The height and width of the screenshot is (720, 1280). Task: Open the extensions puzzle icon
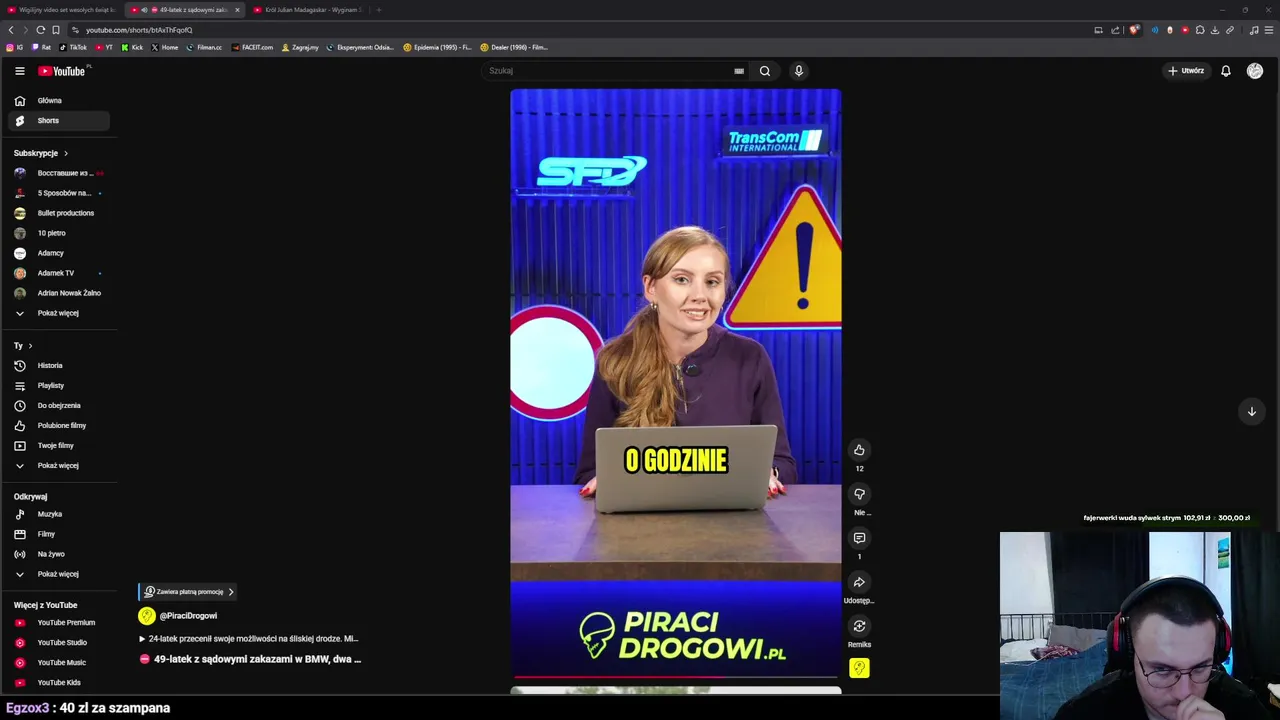pyautogui.click(x=1200, y=30)
